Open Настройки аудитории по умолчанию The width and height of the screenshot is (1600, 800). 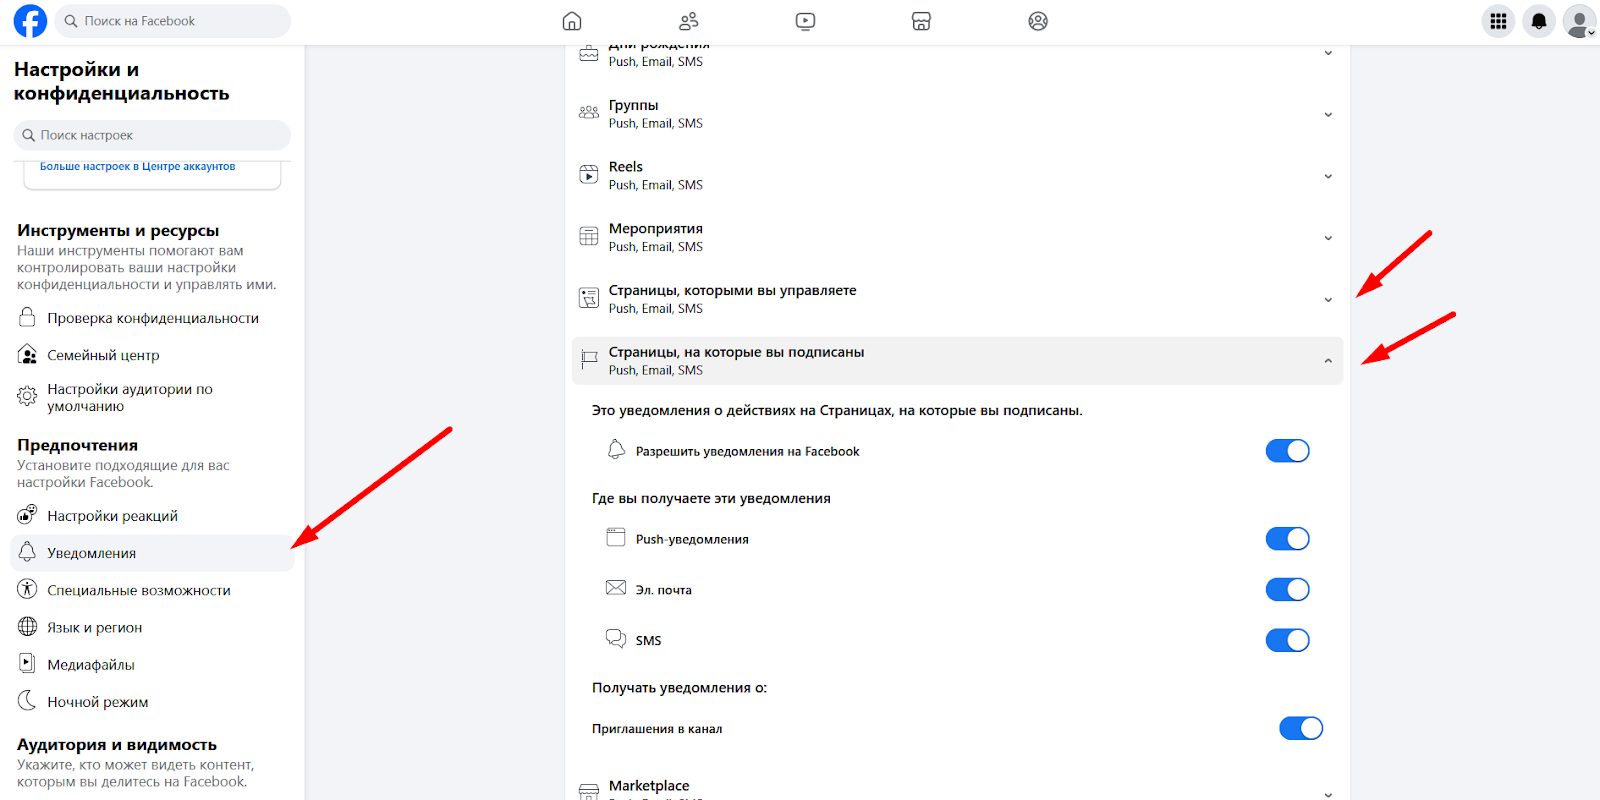(x=152, y=398)
